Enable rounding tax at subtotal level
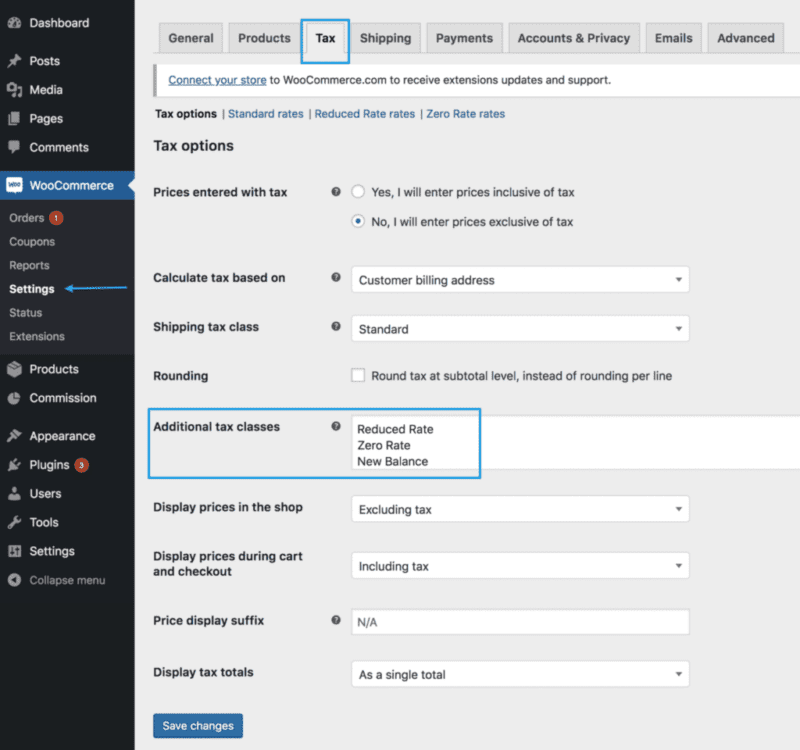800x750 pixels. click(357, 375)
